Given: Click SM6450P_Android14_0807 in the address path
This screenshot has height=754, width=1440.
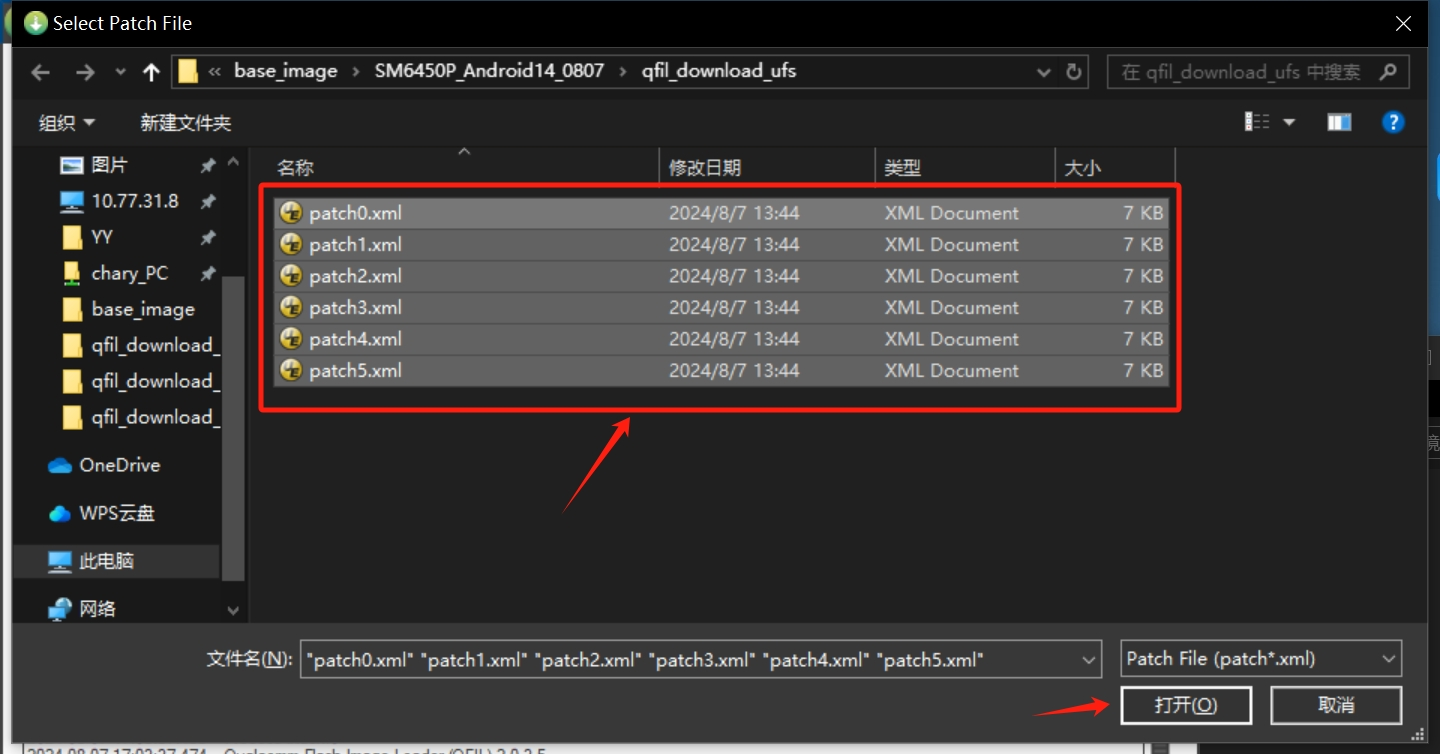Looking at the screenshot, I should click(489, 71).
